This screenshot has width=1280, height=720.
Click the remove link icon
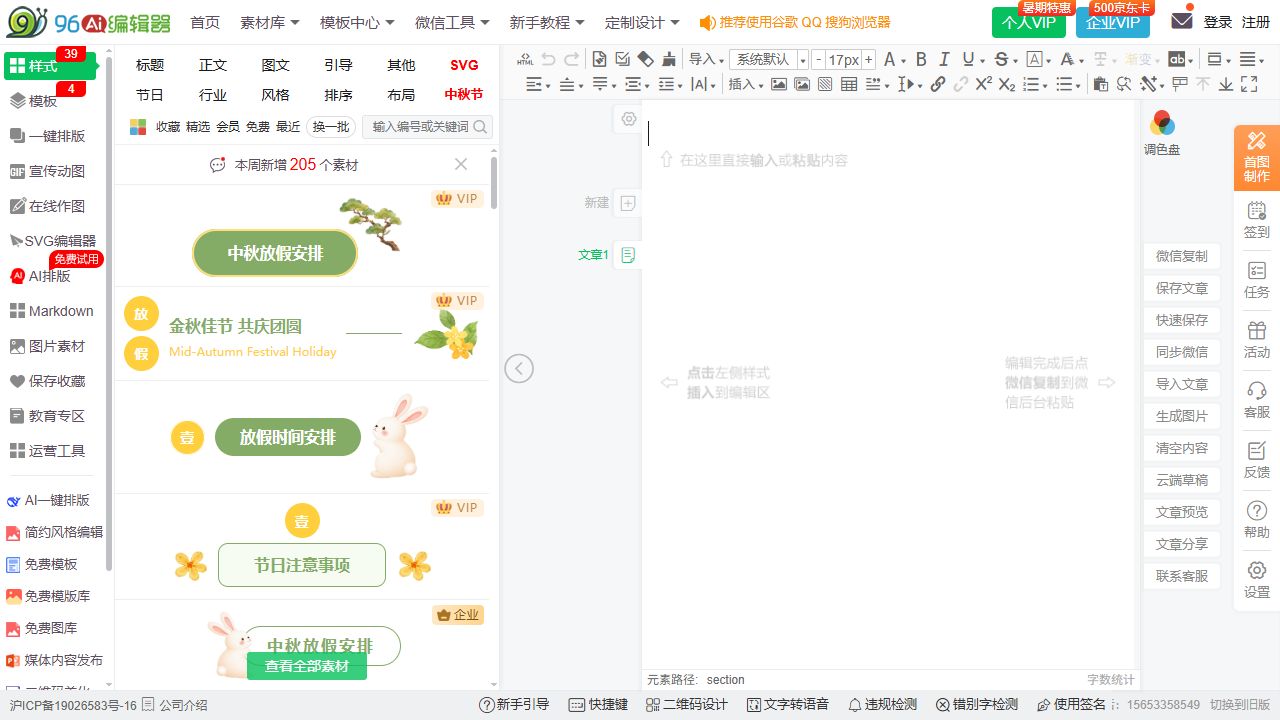point(961,84)
